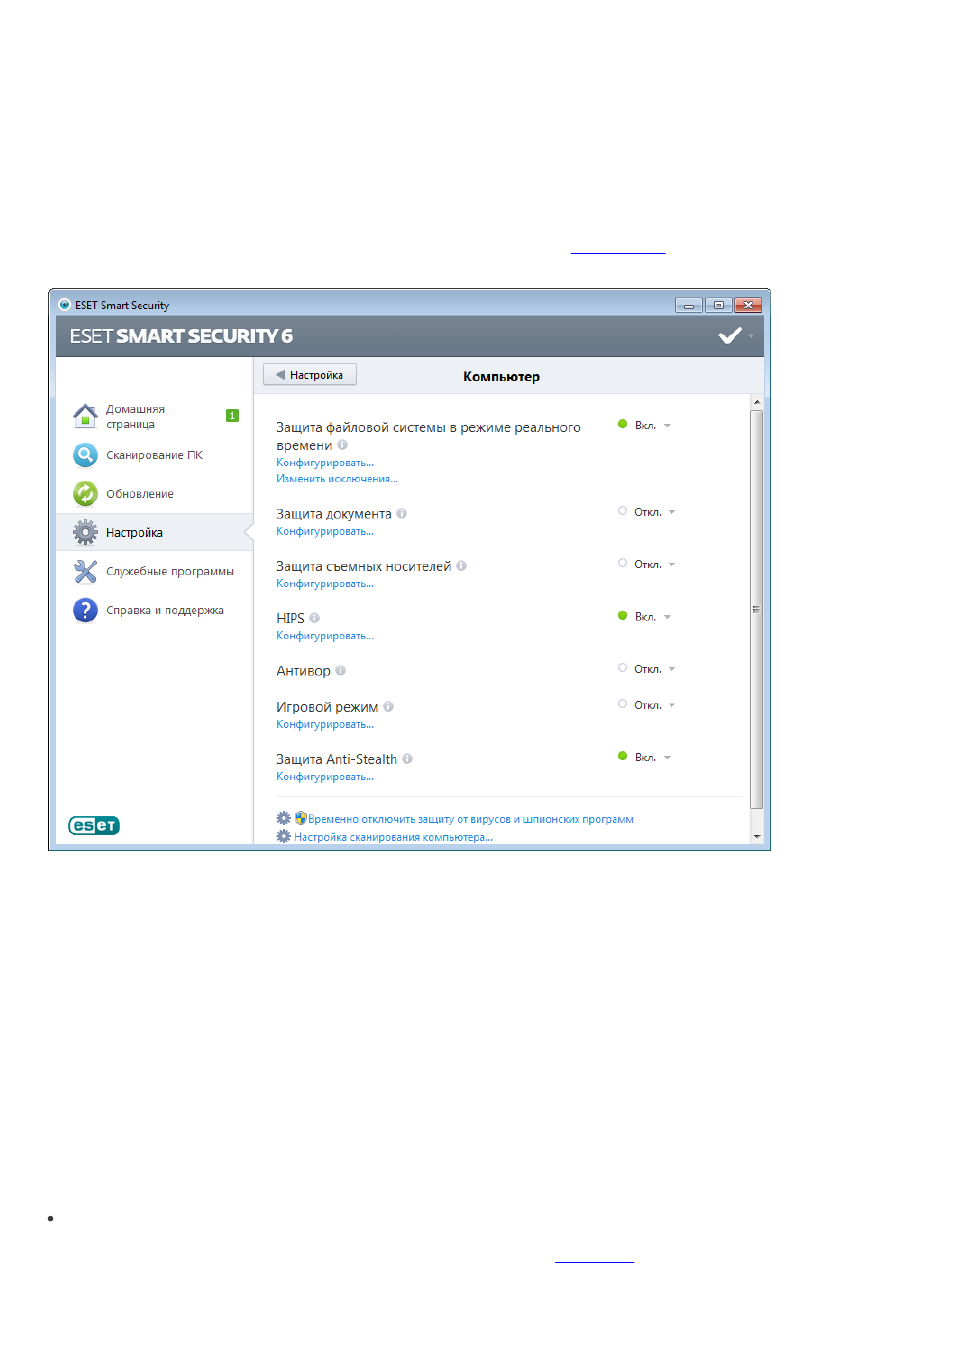Click the vertical scrollbar thumb
Viewport: 954px width, 1350px height.
pos(757,609)
